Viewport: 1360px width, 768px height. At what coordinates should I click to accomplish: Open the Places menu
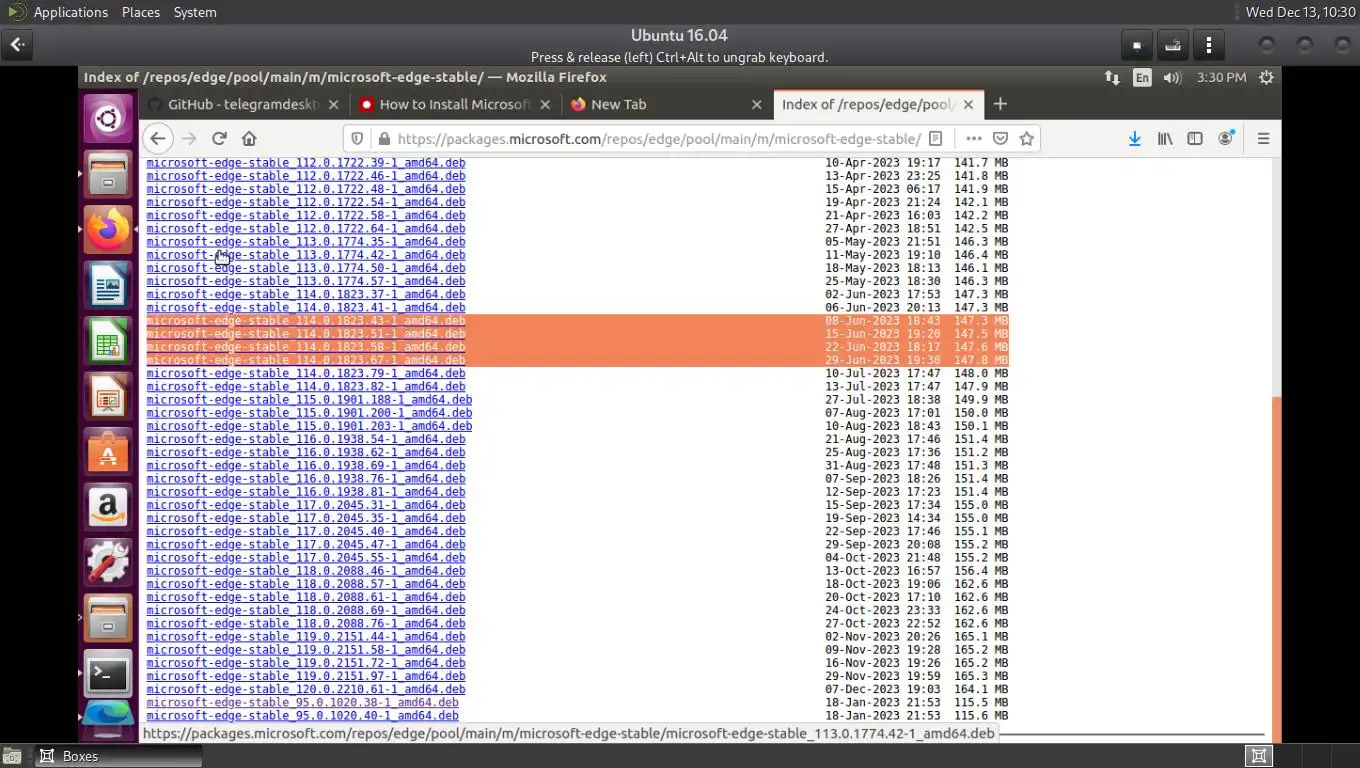[x=141, y=12]
